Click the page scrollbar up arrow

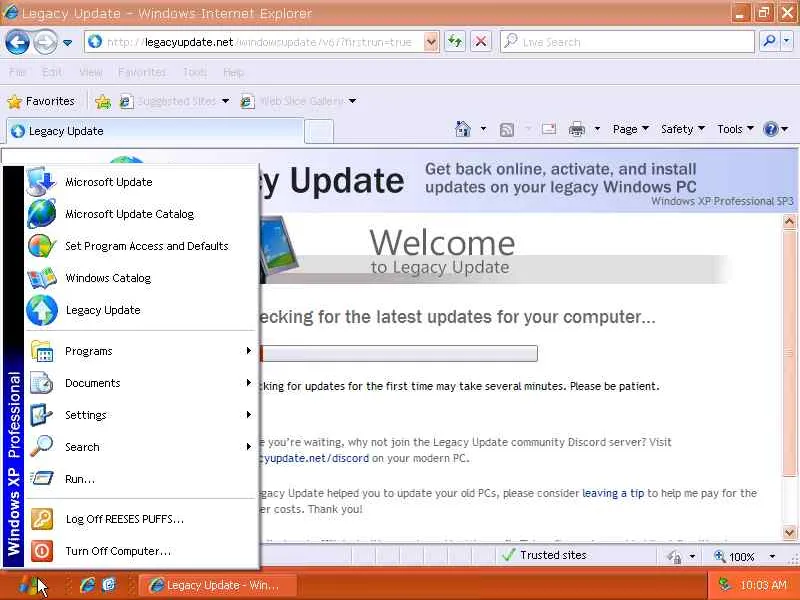click(789, 221)
